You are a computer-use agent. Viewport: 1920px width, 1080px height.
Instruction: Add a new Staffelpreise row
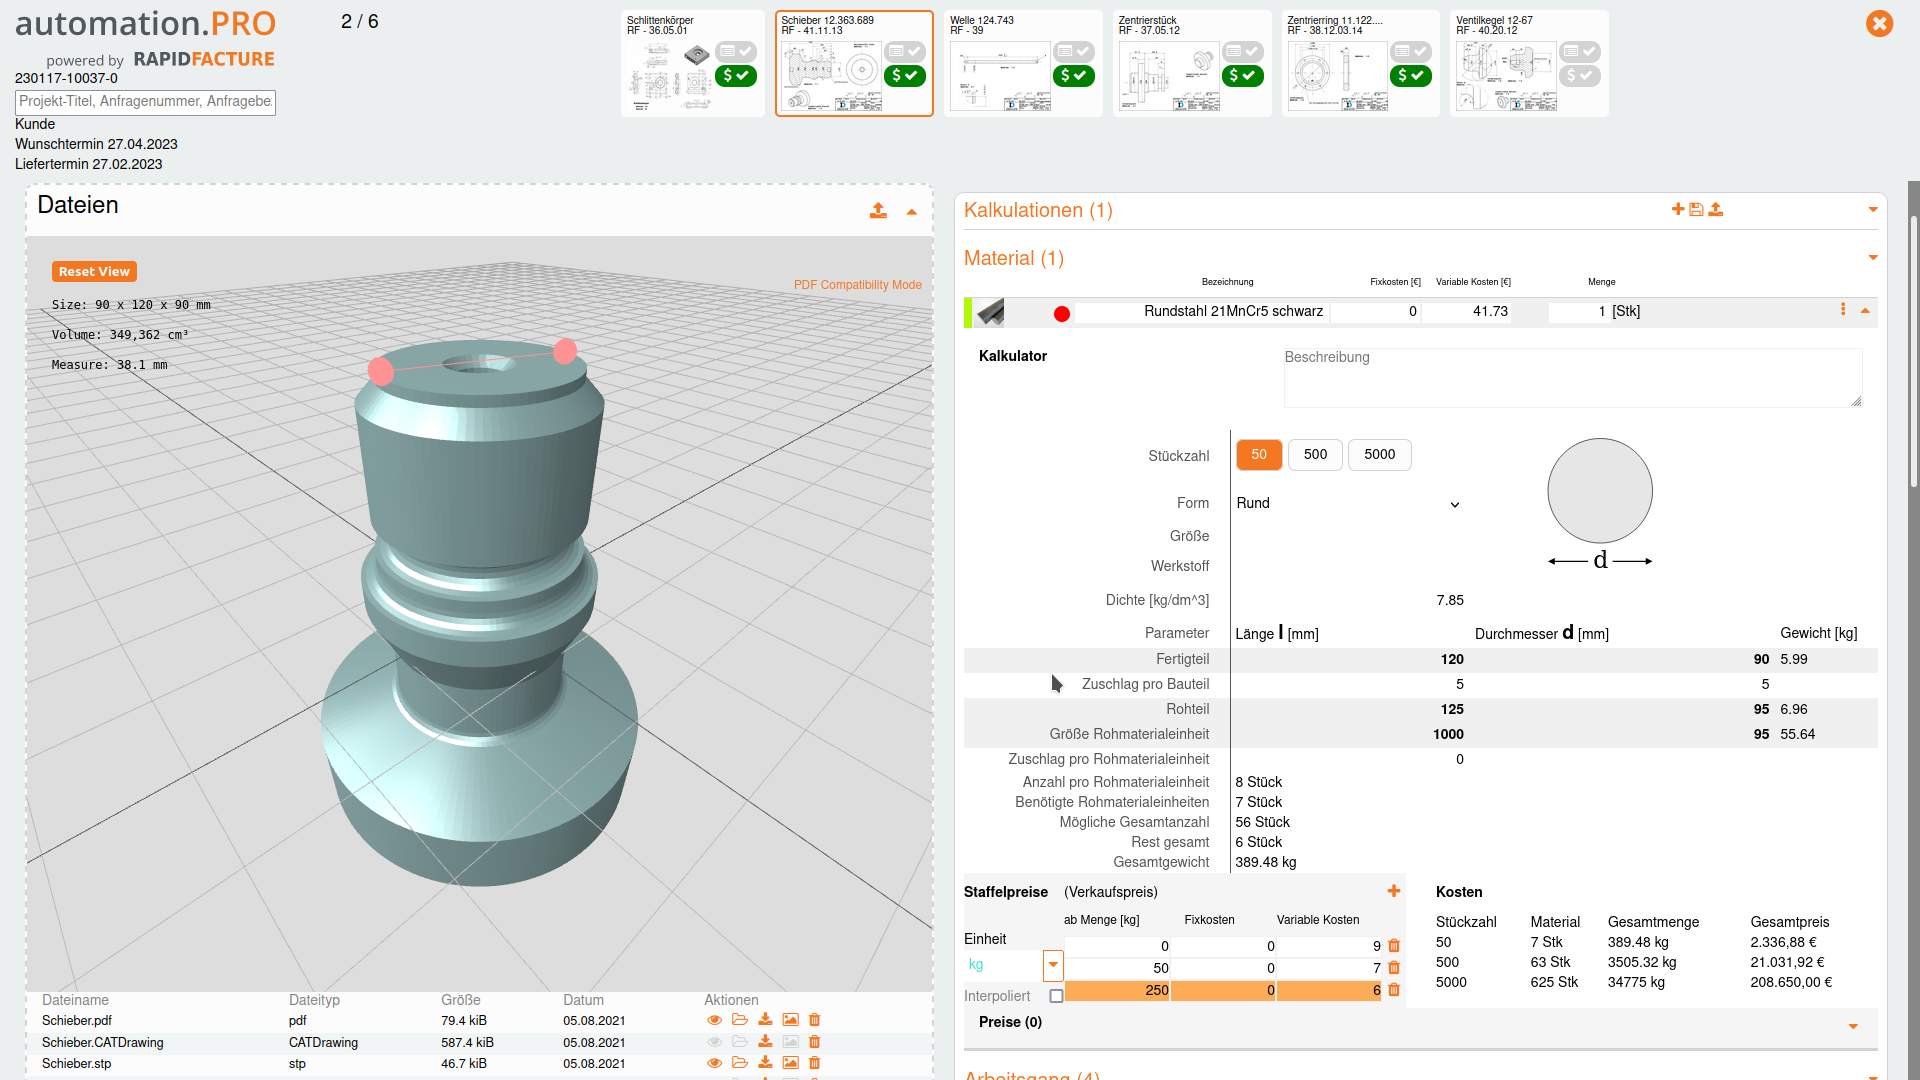[x=1393, y=891]
